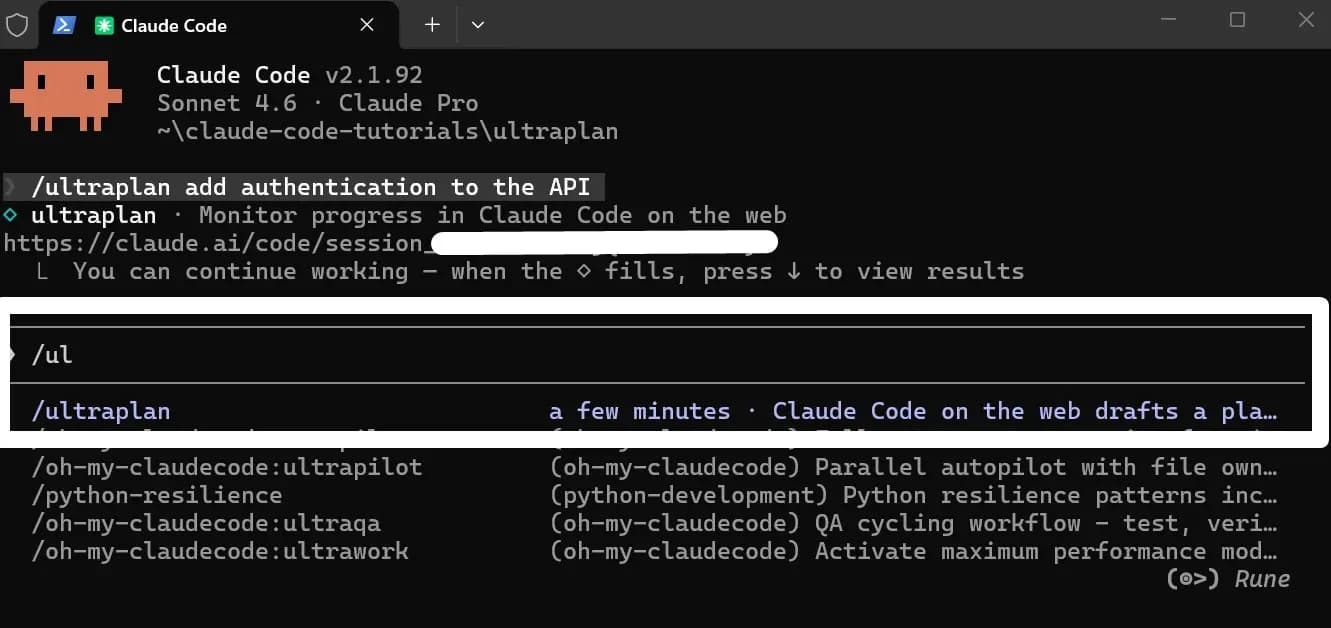Click the shield icon left of the tabs
The width and height of the screenshot is (1331, 628).
point(17,25)
